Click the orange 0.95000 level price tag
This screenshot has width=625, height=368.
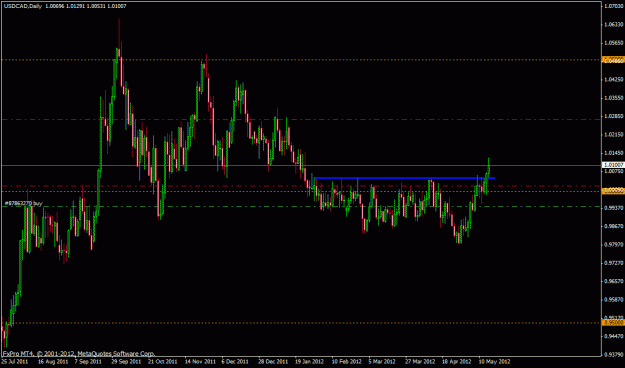point(613,323)
